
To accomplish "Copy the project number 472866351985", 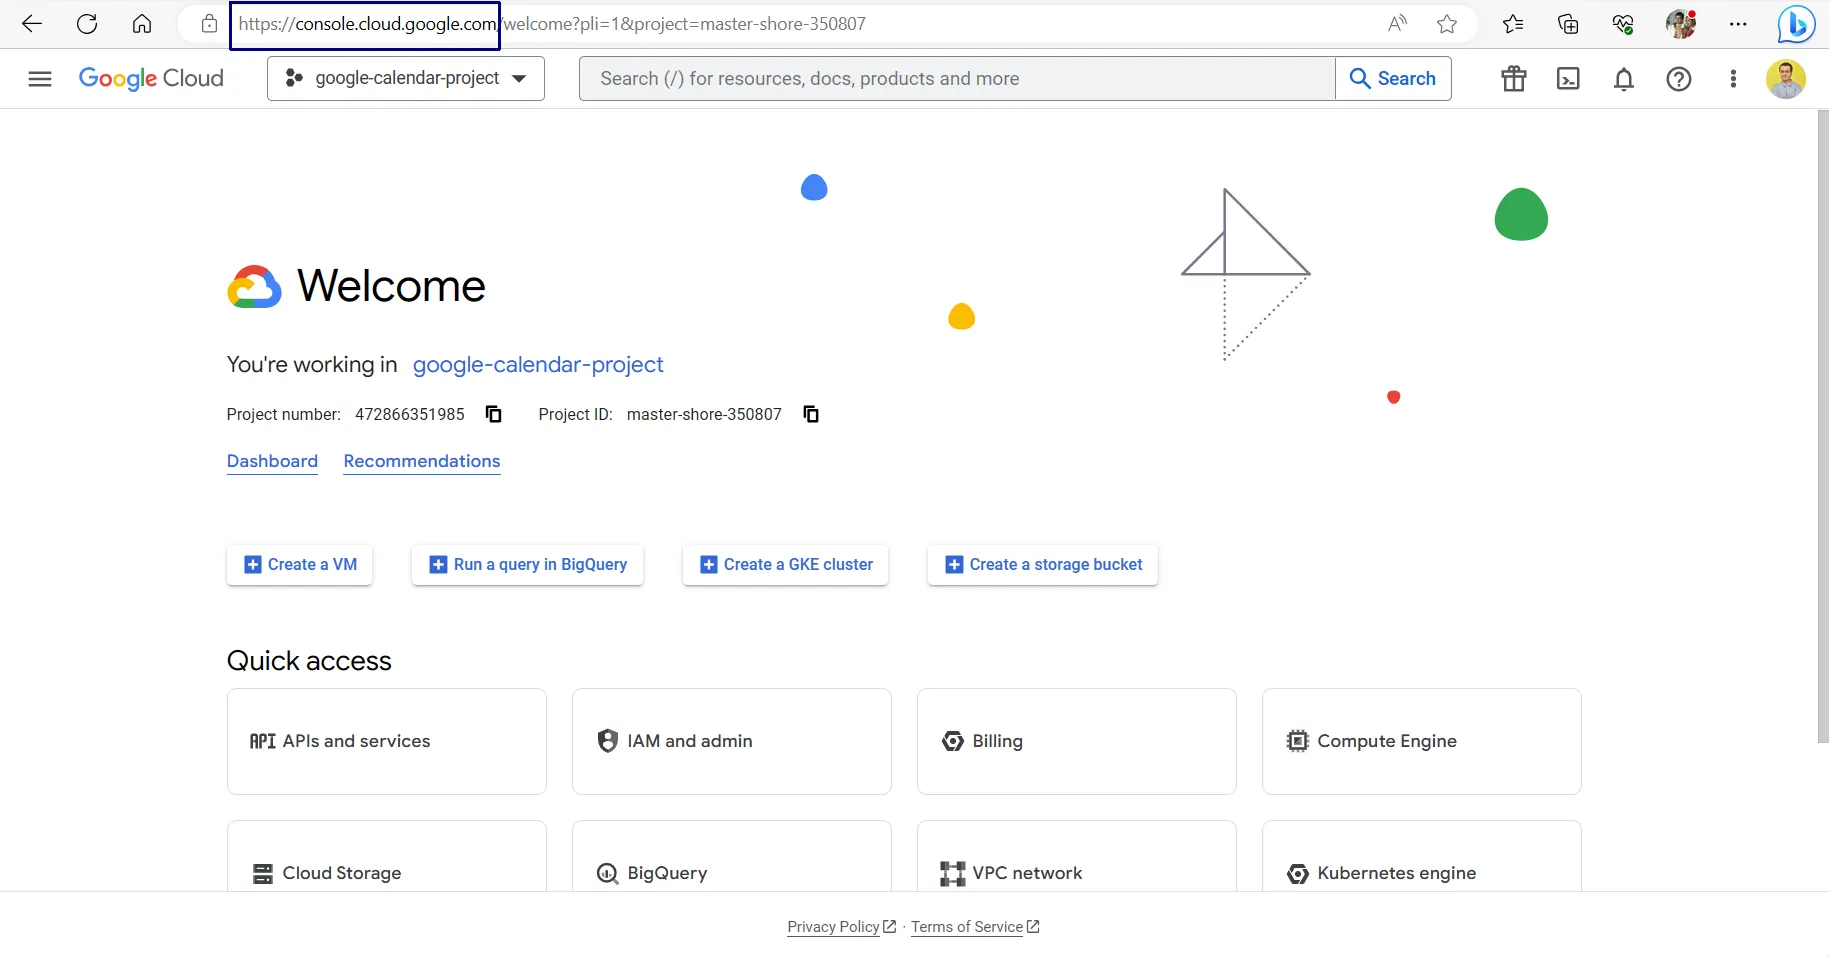I will pyautogui.click(x=494, y=414).
